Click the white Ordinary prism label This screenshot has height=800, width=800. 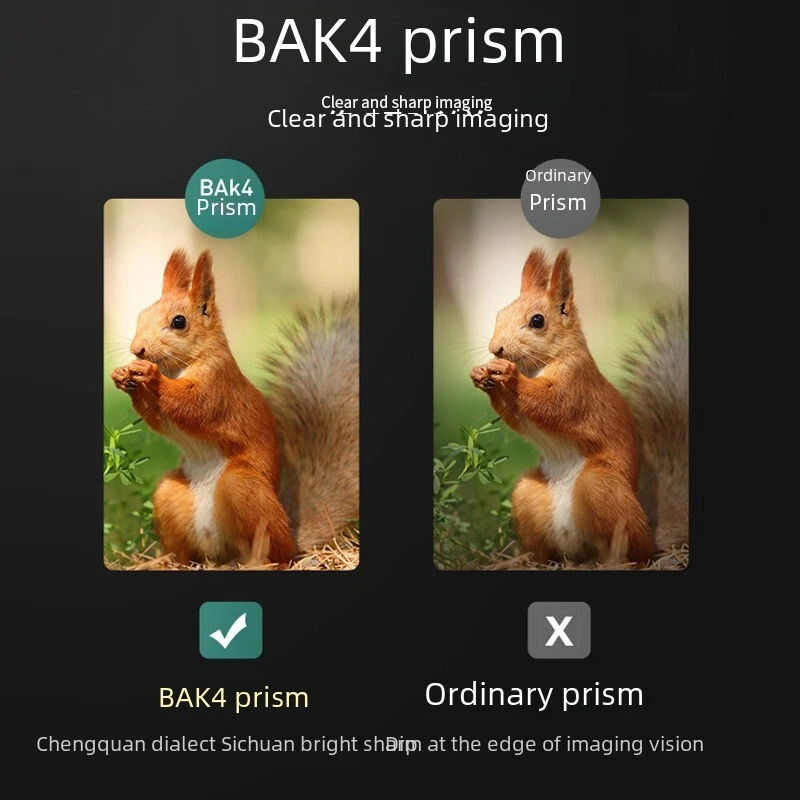pyautogui.click(x=534, y=695)
